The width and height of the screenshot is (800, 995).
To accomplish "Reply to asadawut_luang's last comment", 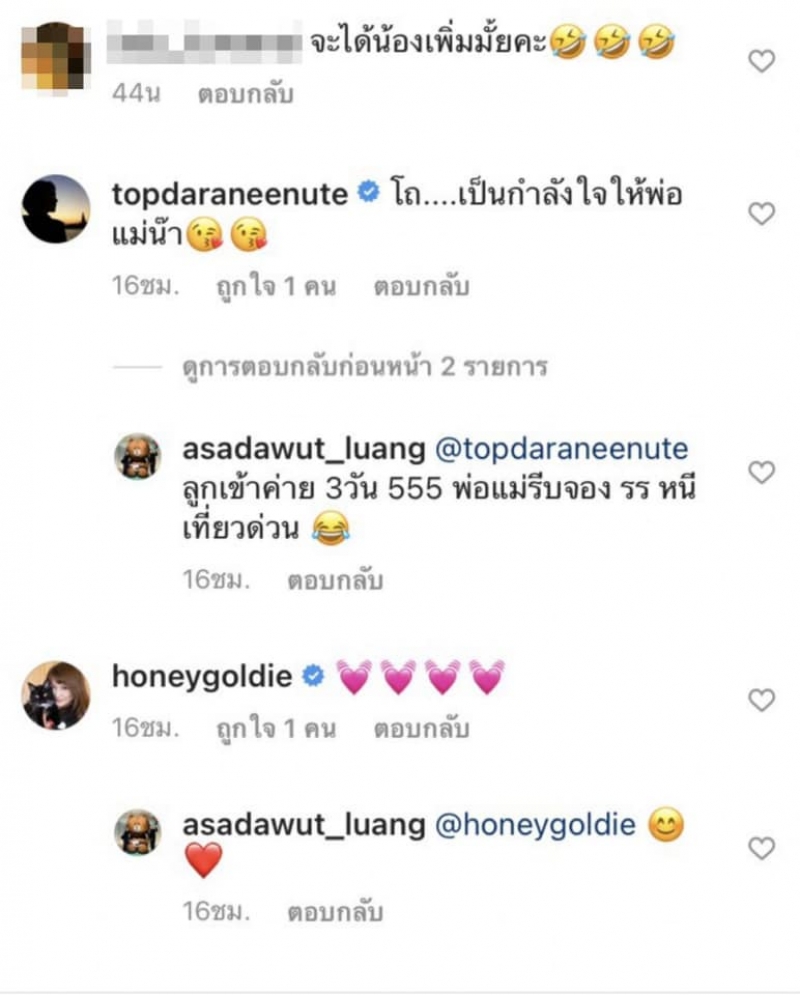I will (x=335, y=913).
